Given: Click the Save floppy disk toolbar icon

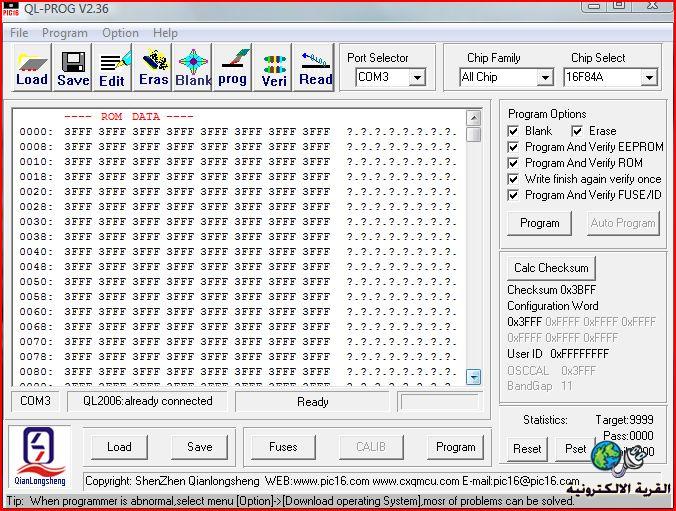Looking at the screenshot, I should [x=72, y=67].
